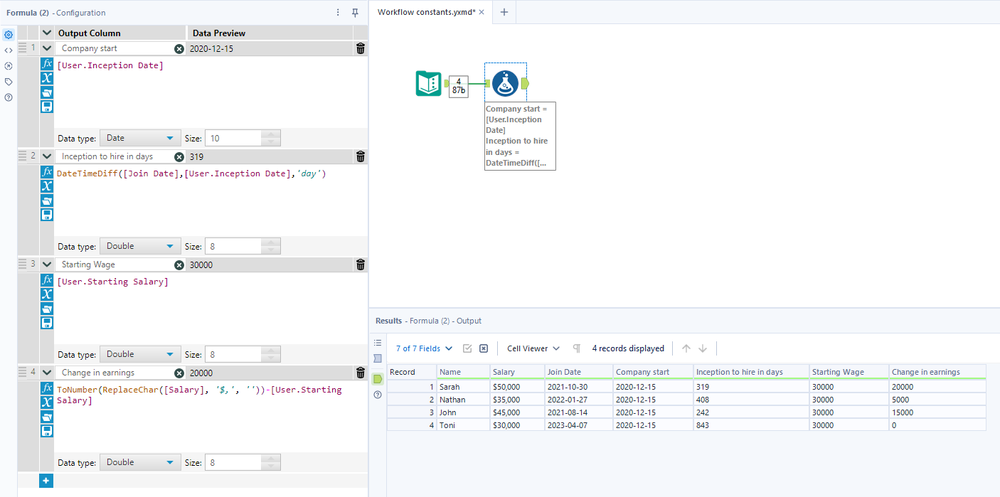1000x497 pixels.
Task: Clear the Company start output column name
Action: click(179, 48)
